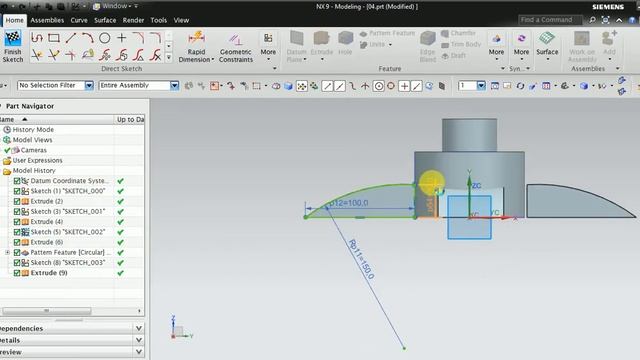Open the Direct Sketch More dropdown

coord(268,47)
